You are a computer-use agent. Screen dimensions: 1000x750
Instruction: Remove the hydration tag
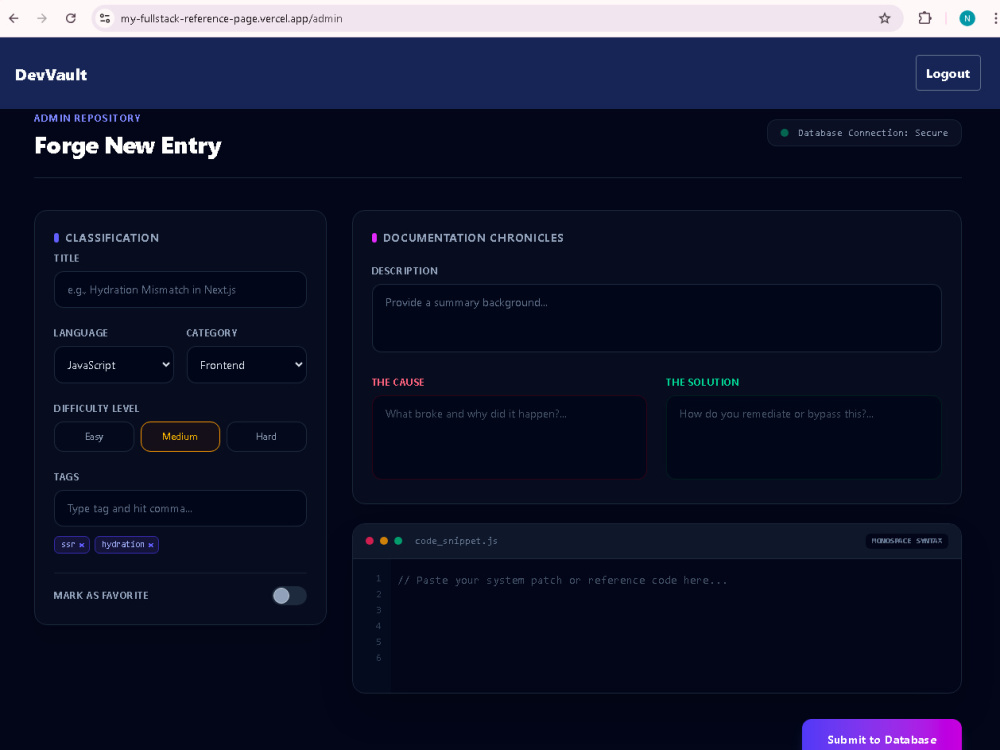tap(151, 545)
